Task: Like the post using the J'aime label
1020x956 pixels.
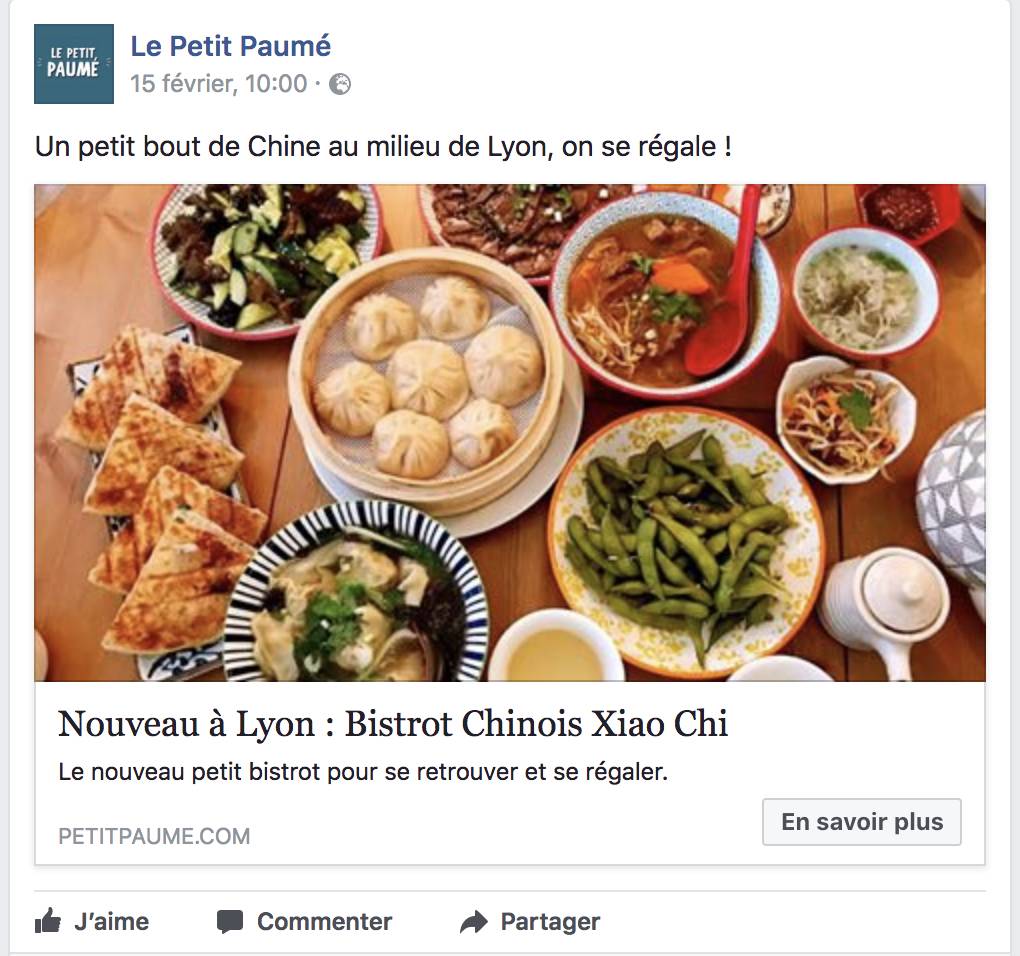Action: coord(111,922)
